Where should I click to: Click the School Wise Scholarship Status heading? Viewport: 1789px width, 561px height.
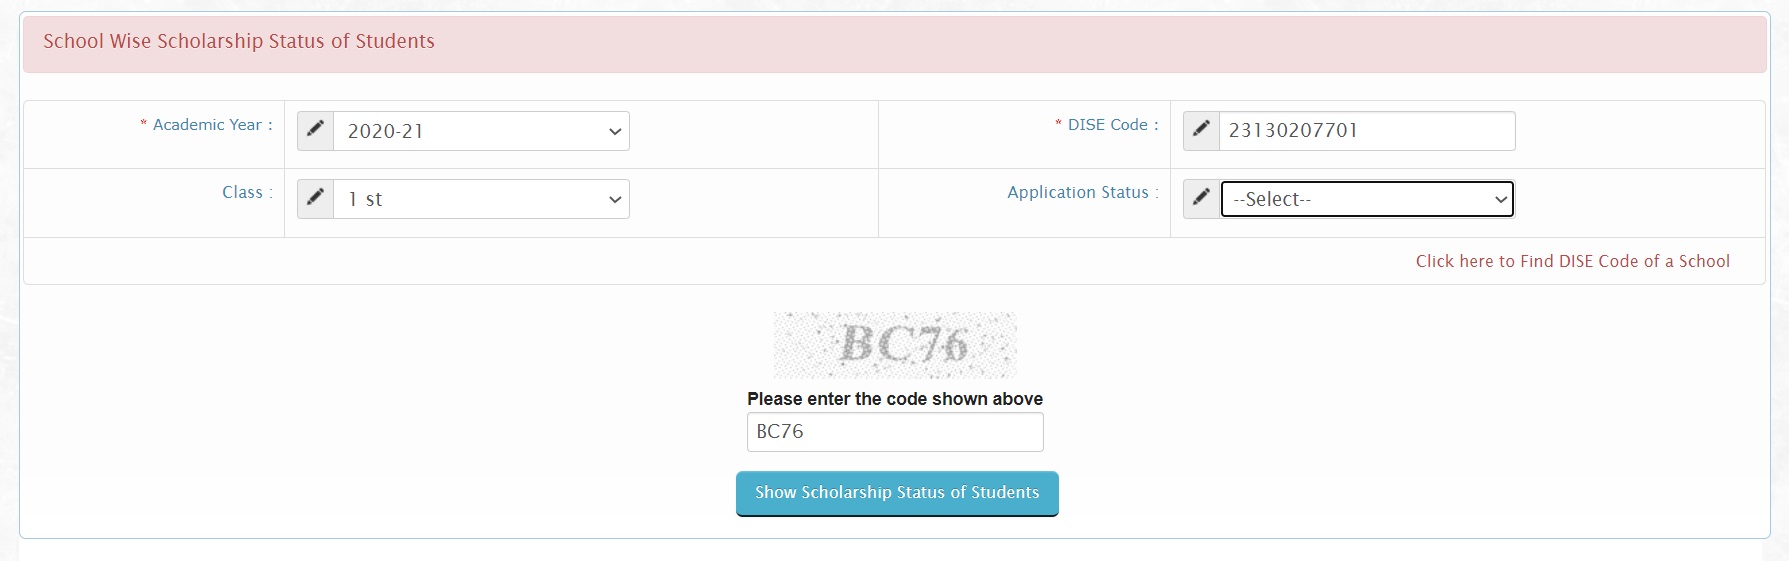point(239,41)
